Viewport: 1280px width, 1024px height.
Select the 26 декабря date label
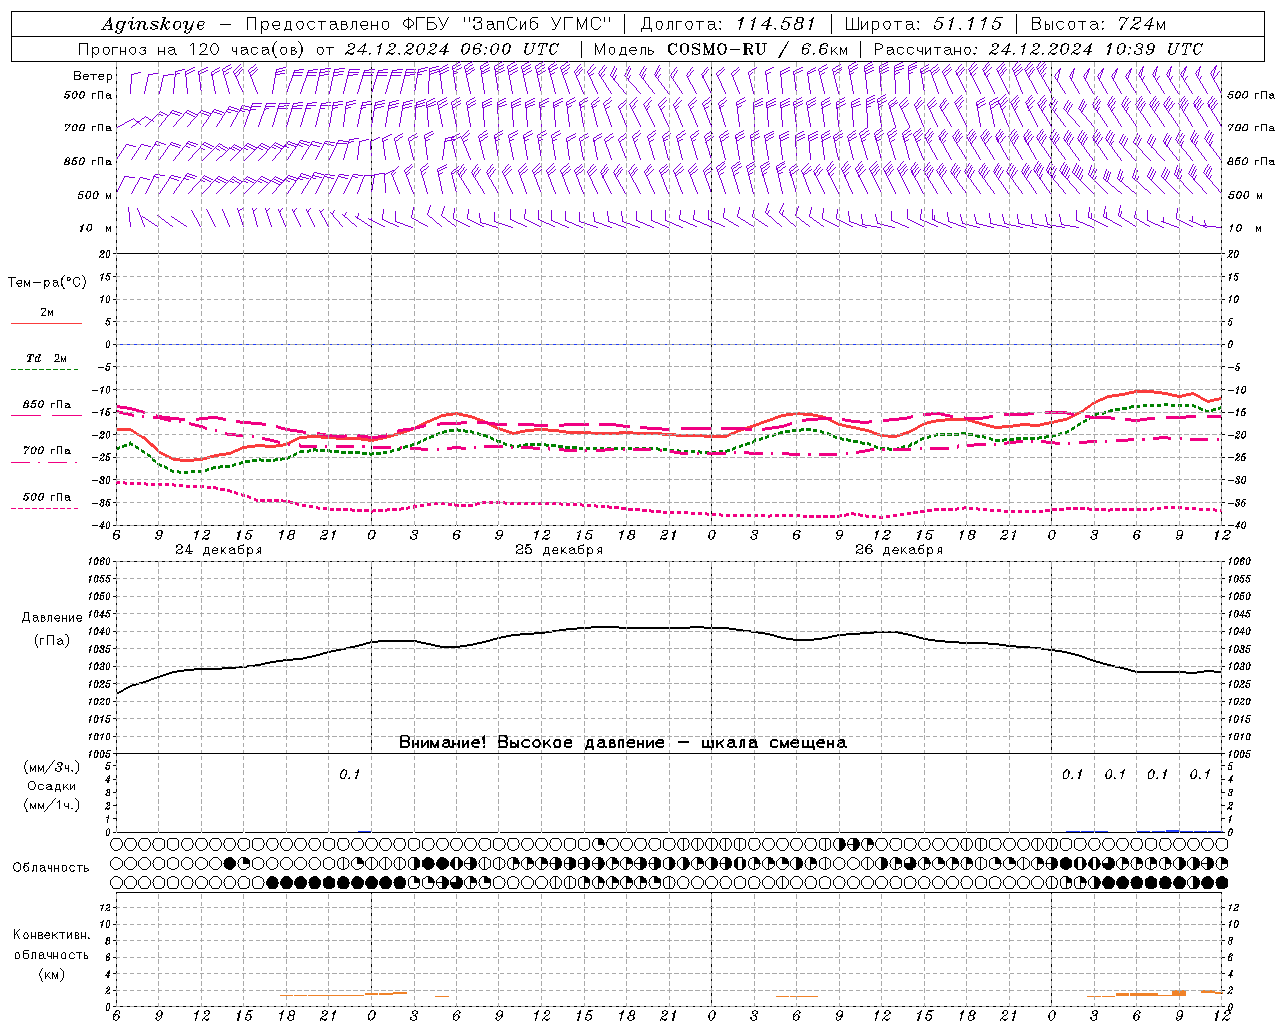(899, 550)
